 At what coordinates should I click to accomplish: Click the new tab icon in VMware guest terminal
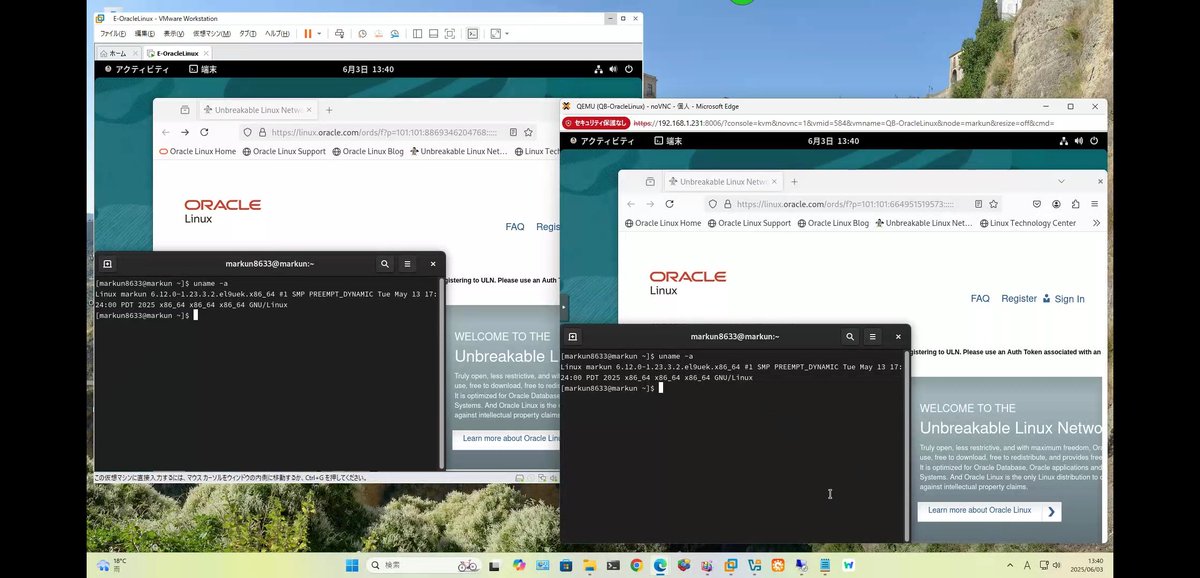tap(107, 264)
